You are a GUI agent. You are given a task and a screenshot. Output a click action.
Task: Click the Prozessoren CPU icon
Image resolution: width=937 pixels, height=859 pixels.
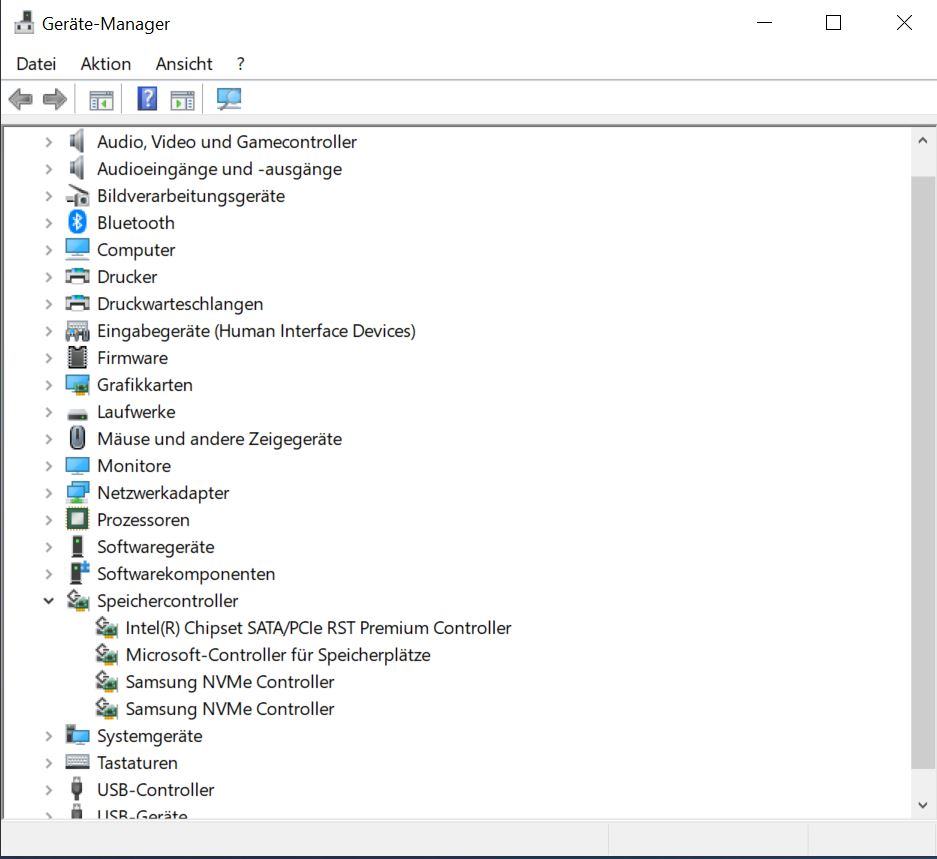pyautogui.click(x=77, y=519)
